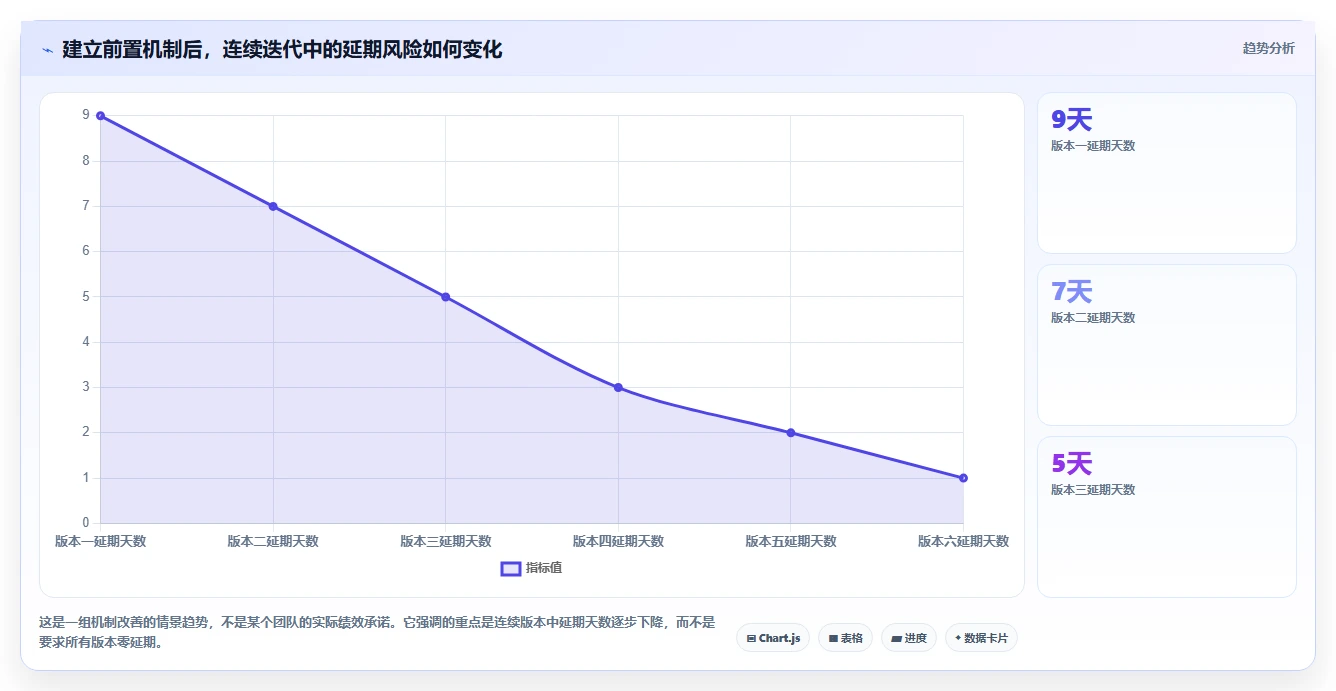Click the data point for 版本四延期天数

coord(618,387)
